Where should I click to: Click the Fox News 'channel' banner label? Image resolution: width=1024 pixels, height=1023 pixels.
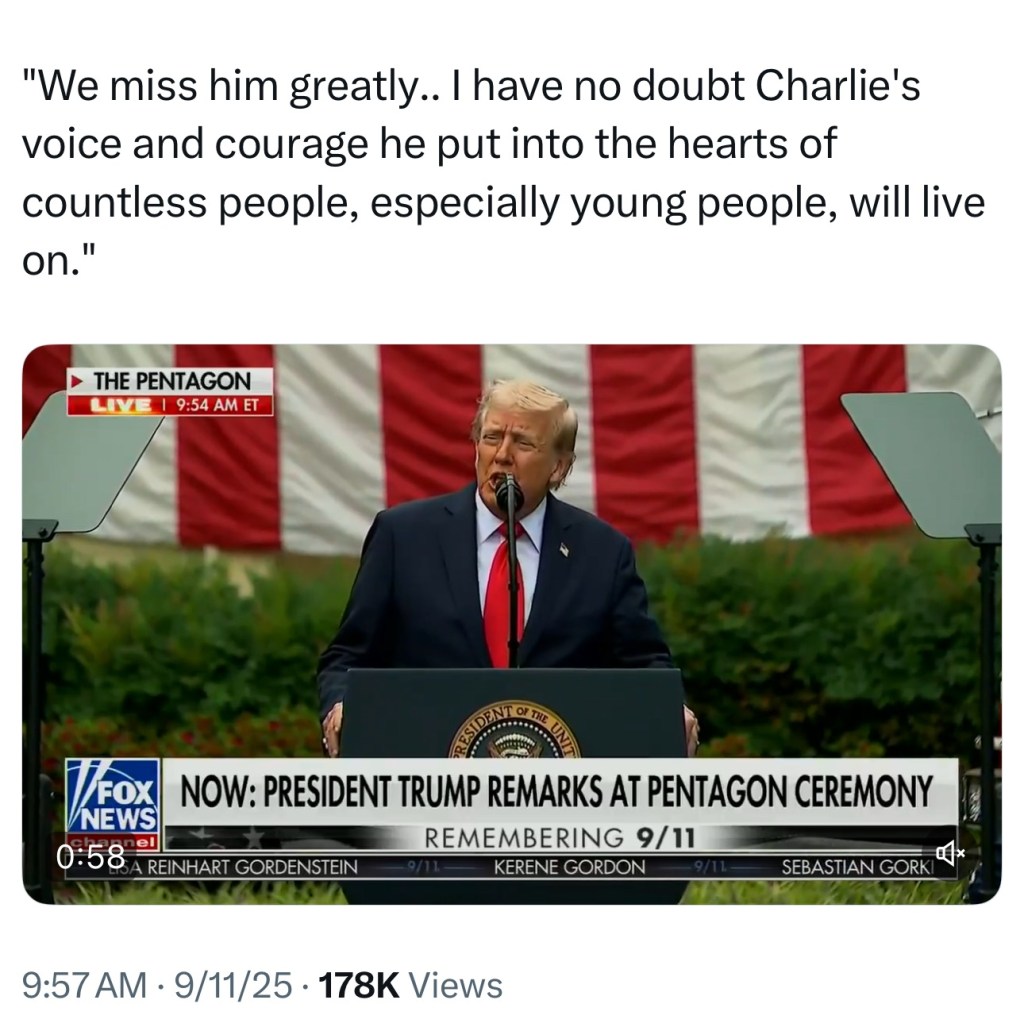(x=114, y=841)
